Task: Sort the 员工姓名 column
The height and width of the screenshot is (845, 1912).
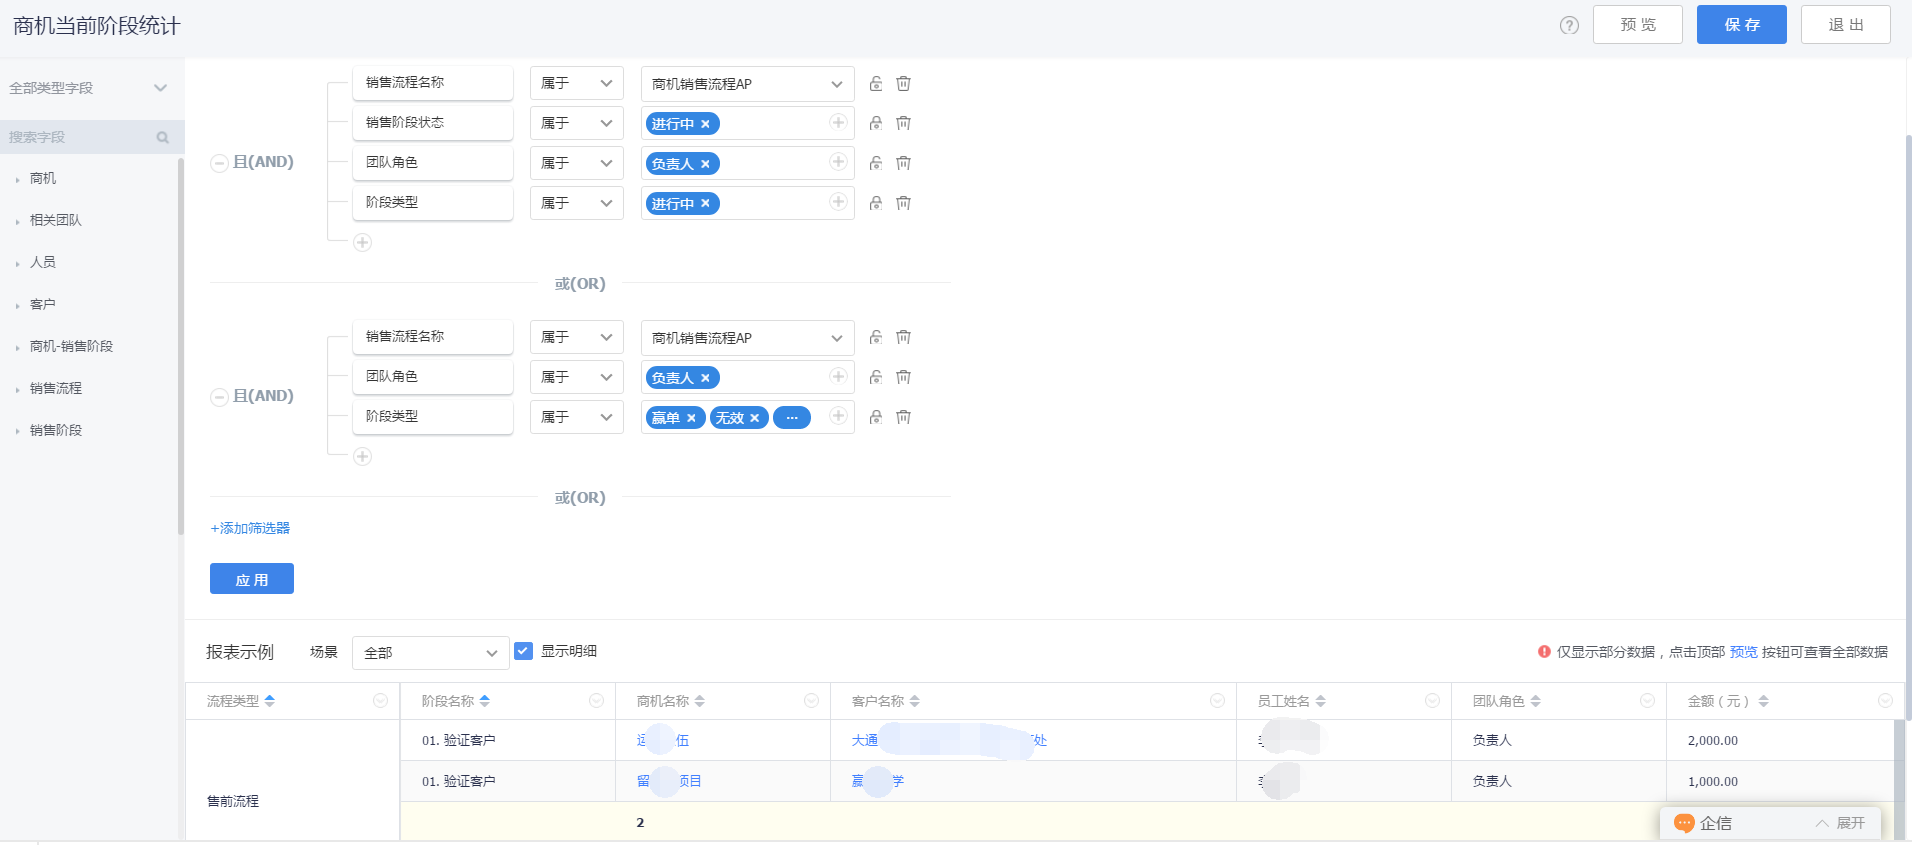Action: [1321, 701]
